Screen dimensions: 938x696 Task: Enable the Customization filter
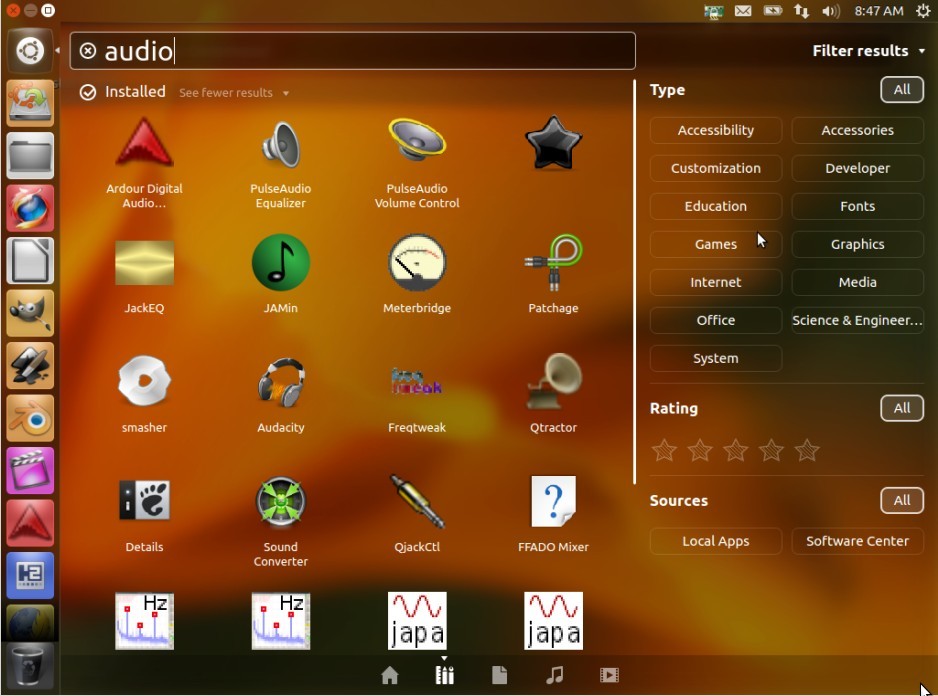(715, 168)
